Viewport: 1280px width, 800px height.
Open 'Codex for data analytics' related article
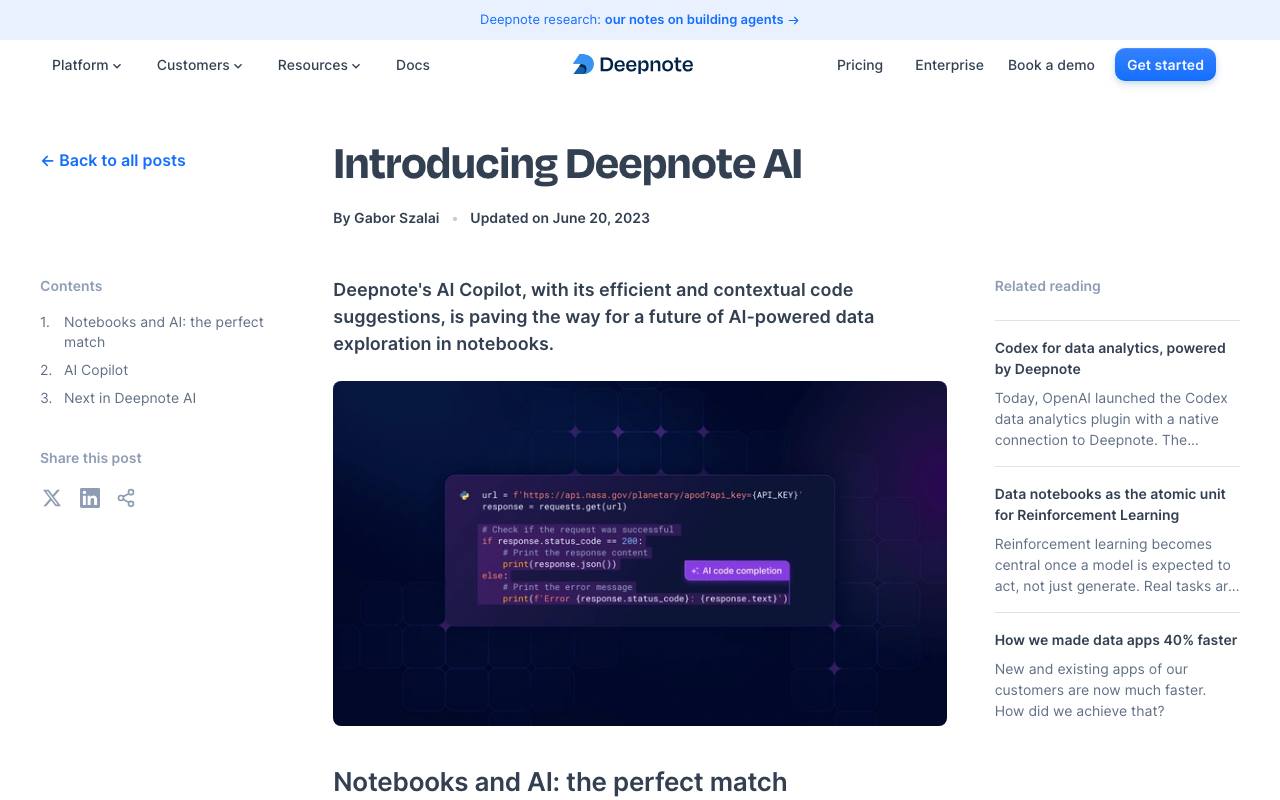pos(1110,358)
